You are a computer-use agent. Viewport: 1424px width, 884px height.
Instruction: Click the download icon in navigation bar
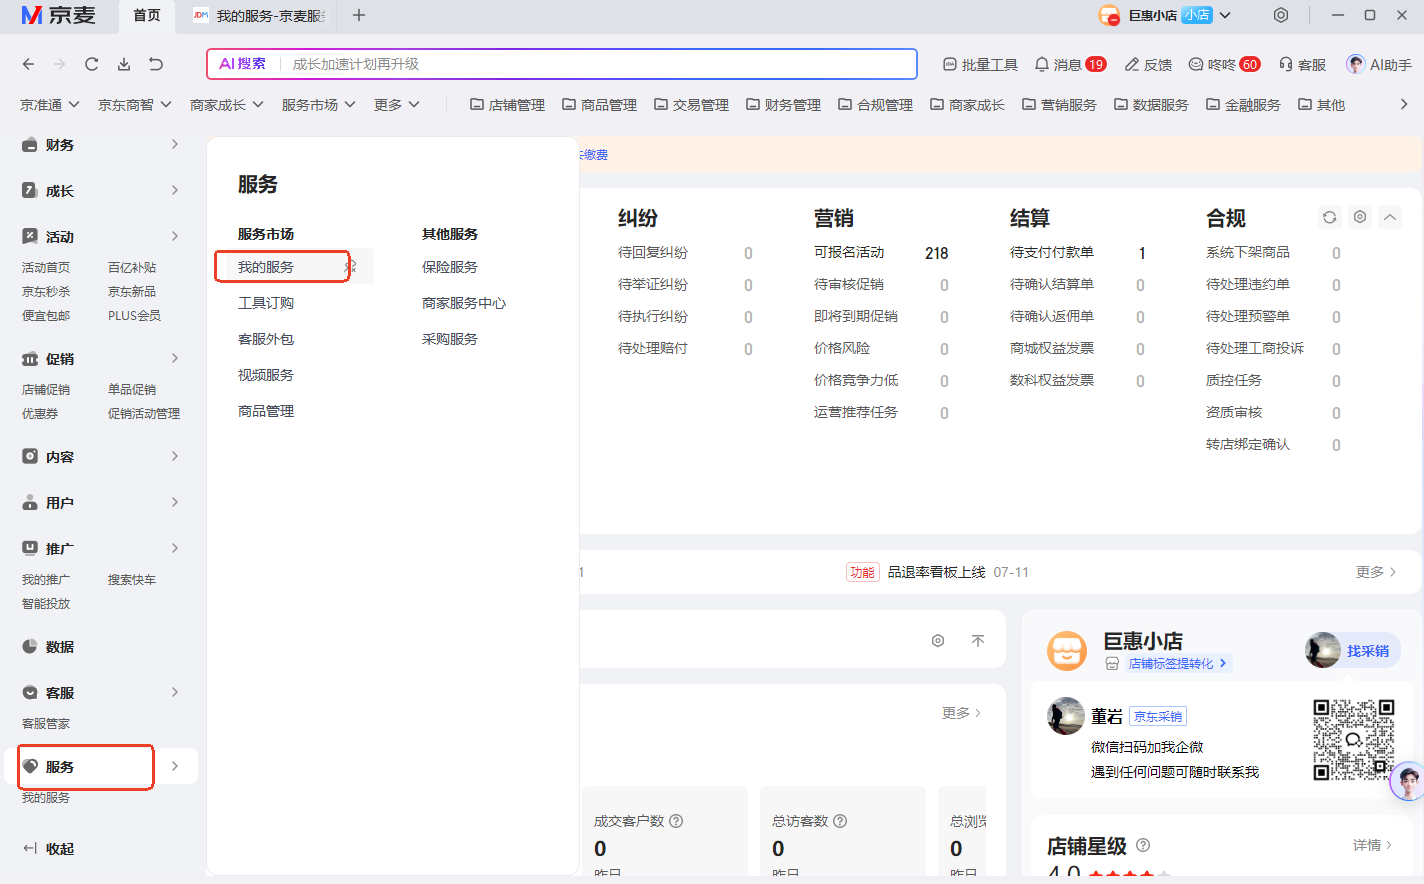124,64
